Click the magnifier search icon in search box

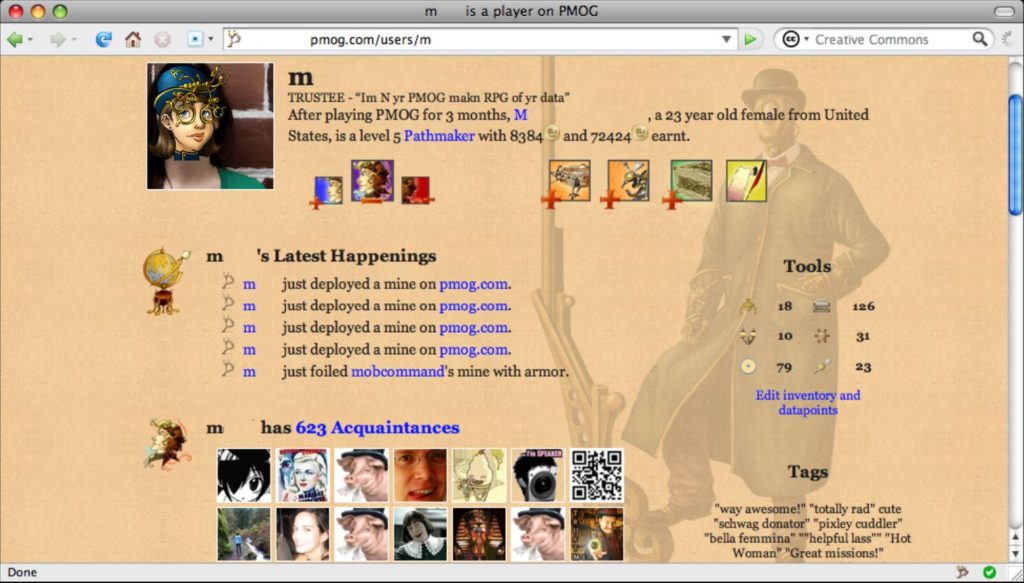(x=980, y=40)
